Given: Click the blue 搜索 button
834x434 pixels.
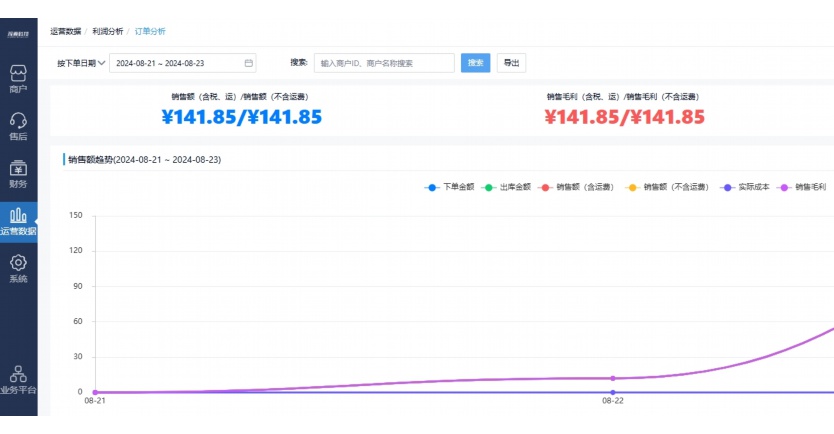Looking at the screenshot, I should (x=476, y=63).
